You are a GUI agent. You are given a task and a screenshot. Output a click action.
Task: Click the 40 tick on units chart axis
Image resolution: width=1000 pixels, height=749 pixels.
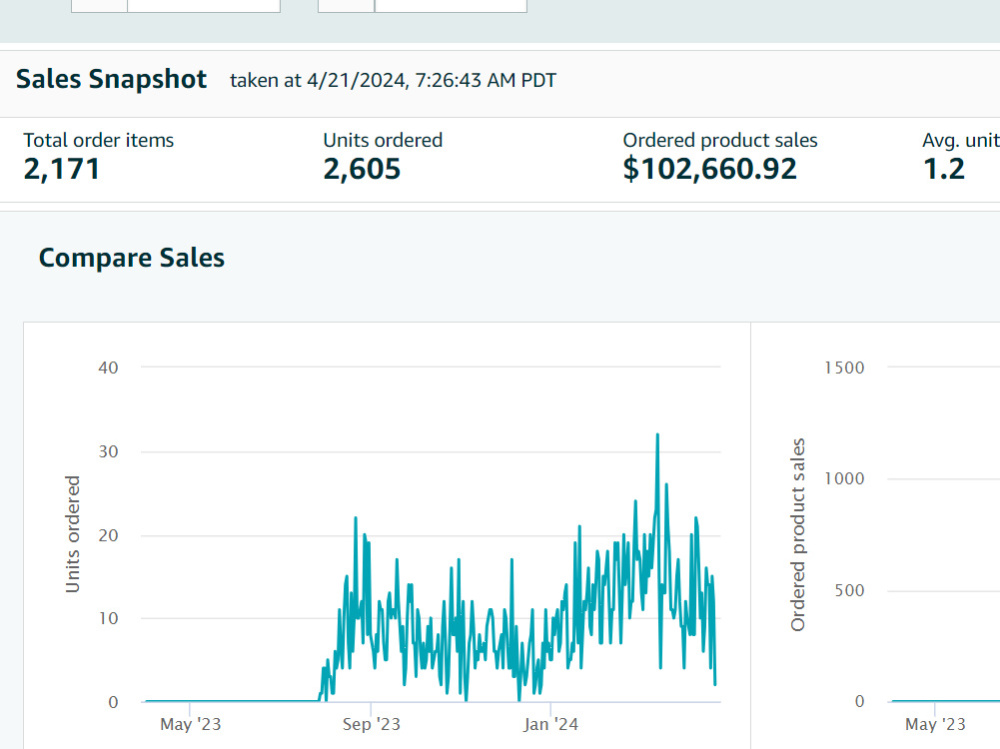108,367
